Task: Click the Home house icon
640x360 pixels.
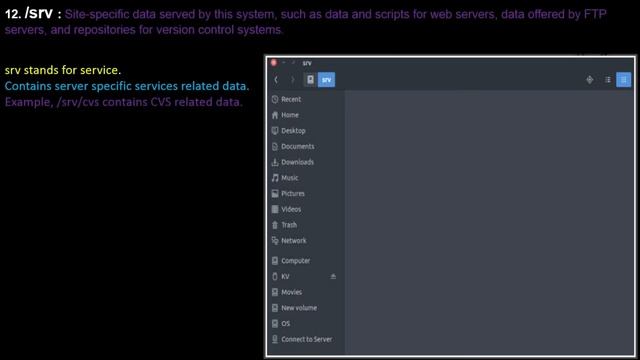Action: [275, 115]
